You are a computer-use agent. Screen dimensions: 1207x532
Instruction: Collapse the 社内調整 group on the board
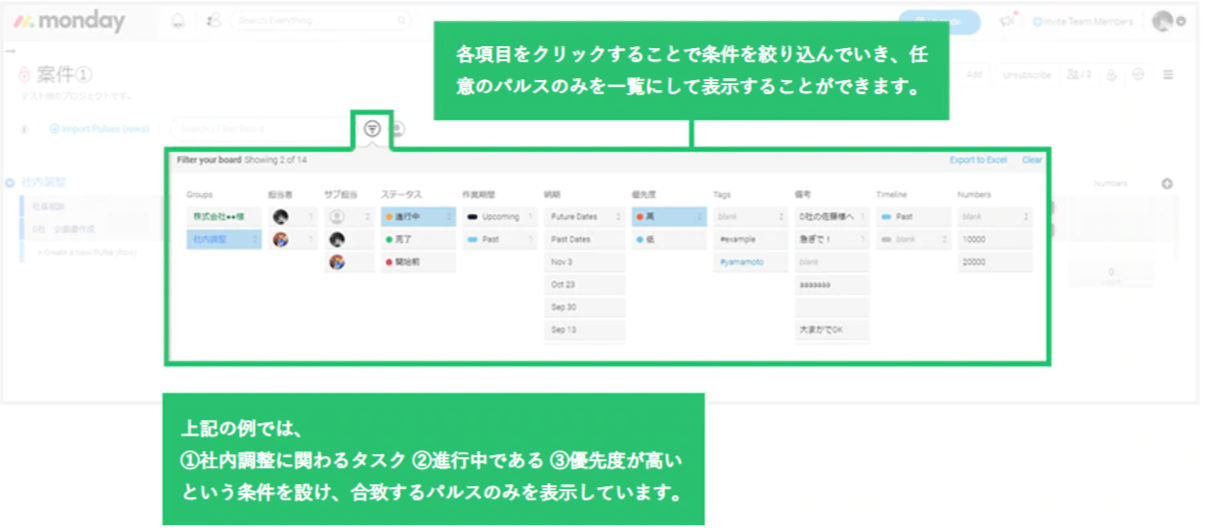tap(10, 183)
